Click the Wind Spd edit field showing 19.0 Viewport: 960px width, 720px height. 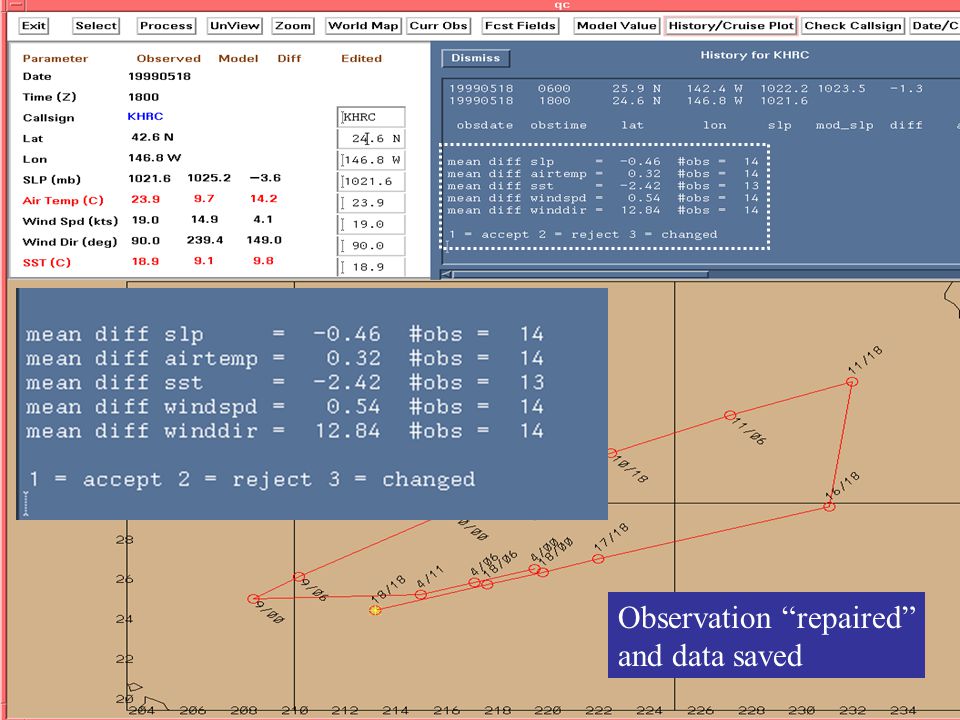(371, 224)
